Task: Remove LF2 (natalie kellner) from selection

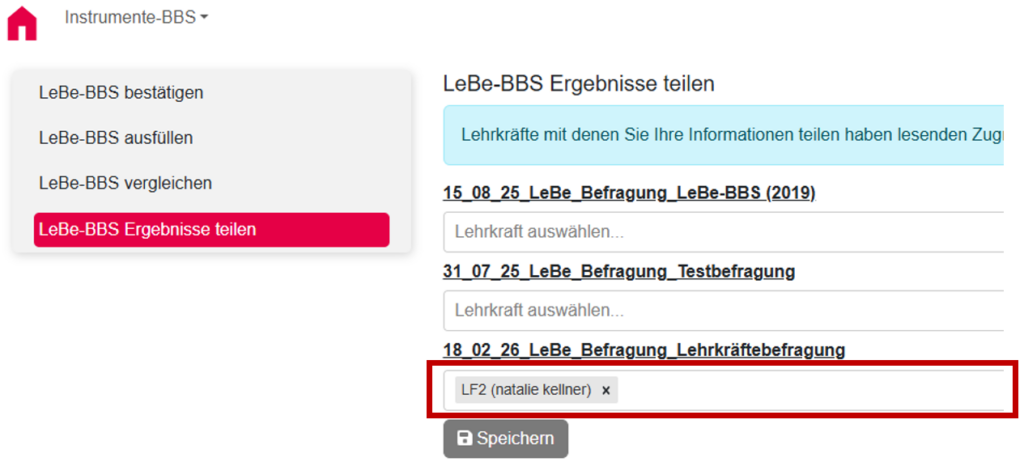Action: (x=606, y=390)
